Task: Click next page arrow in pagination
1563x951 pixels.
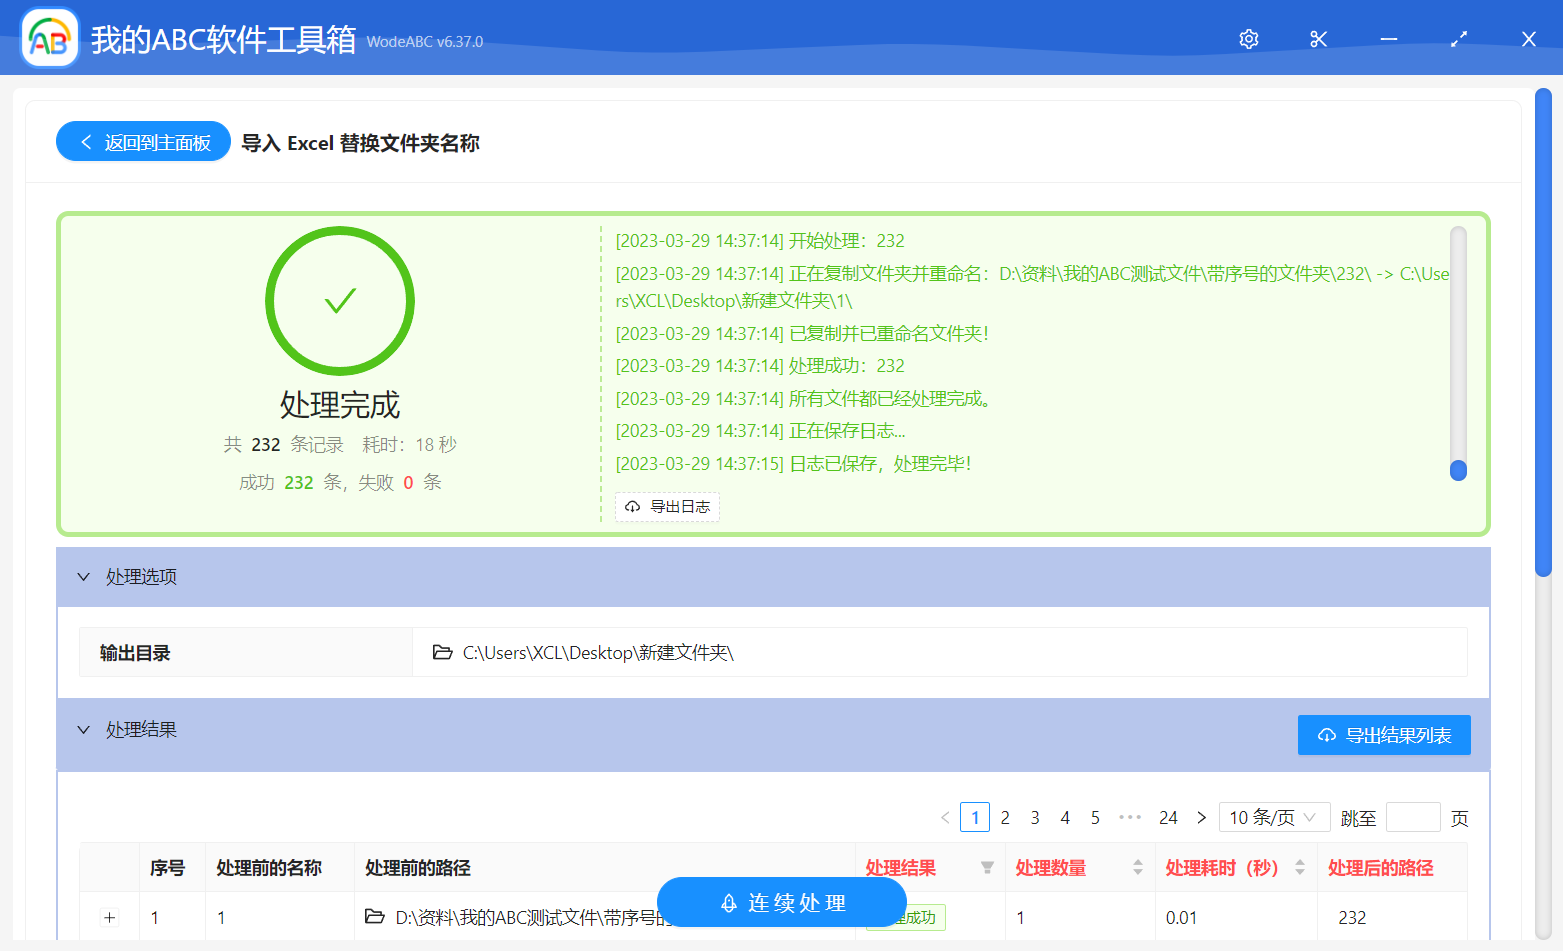Action: tap(1201, 818)
